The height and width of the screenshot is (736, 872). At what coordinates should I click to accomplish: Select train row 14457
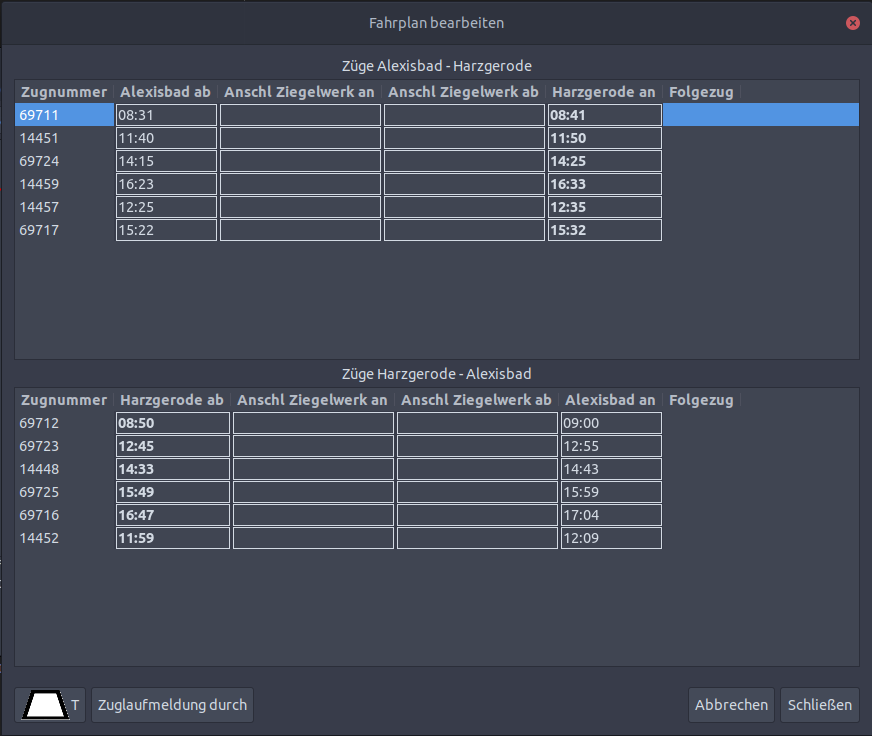437,207
